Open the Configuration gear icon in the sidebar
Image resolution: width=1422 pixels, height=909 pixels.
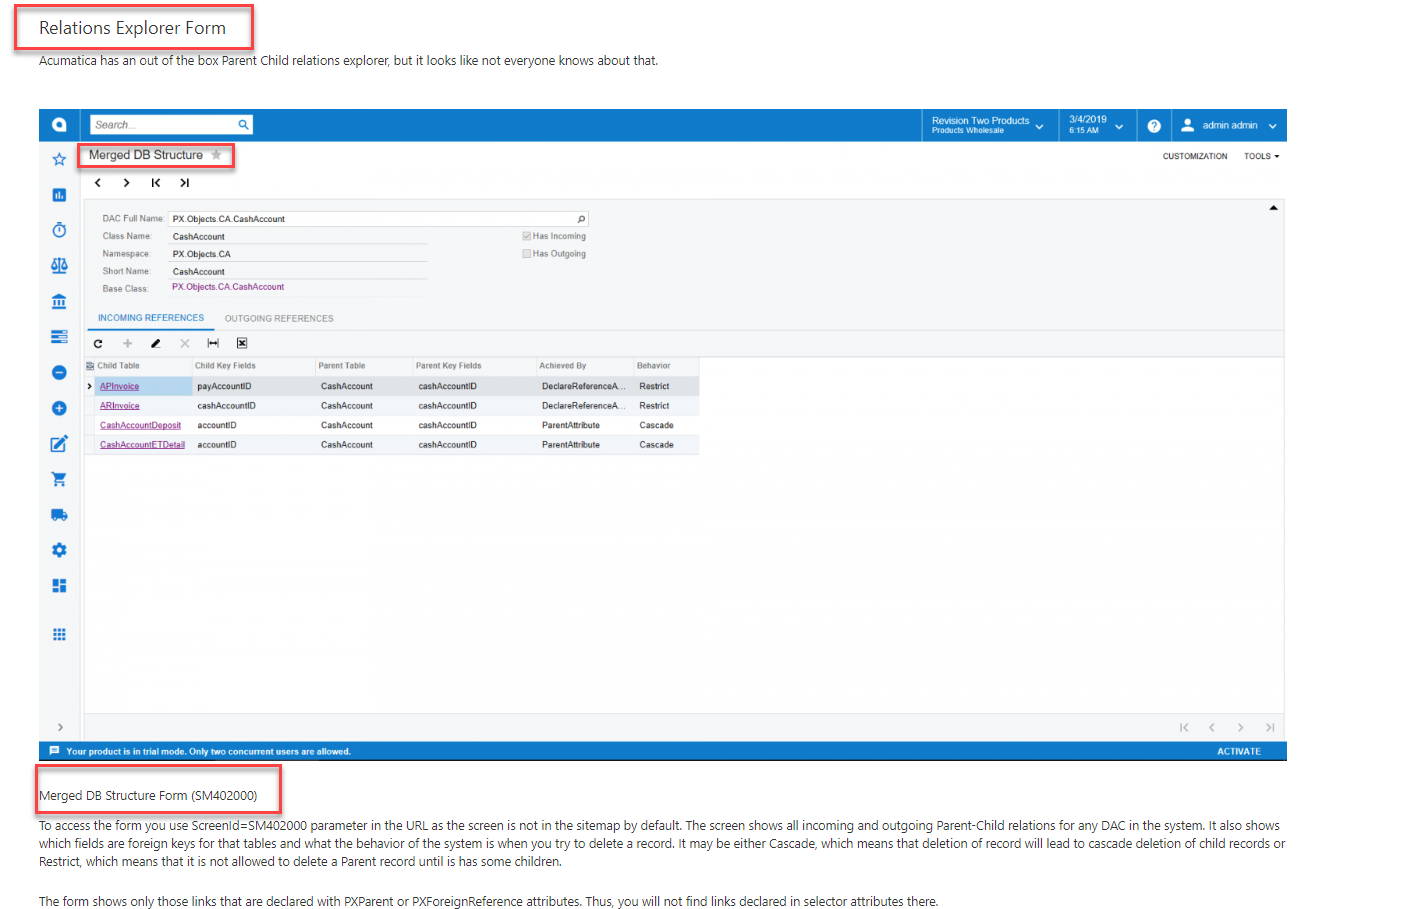coord(59,550)
